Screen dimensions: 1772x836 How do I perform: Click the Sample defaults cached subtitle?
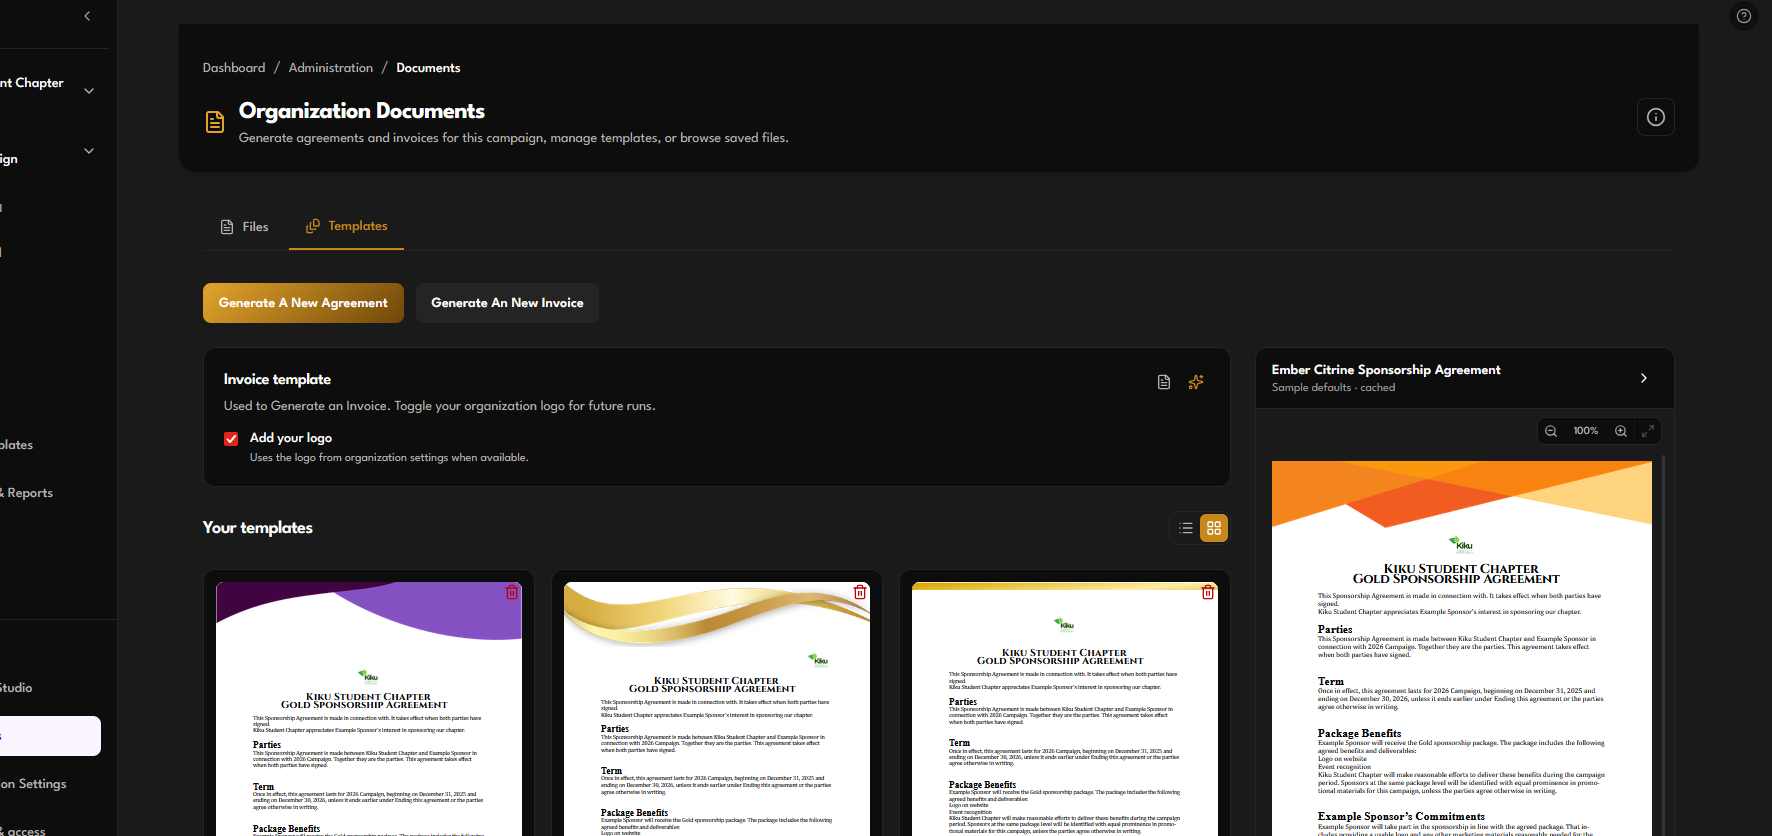(1333, 388)
